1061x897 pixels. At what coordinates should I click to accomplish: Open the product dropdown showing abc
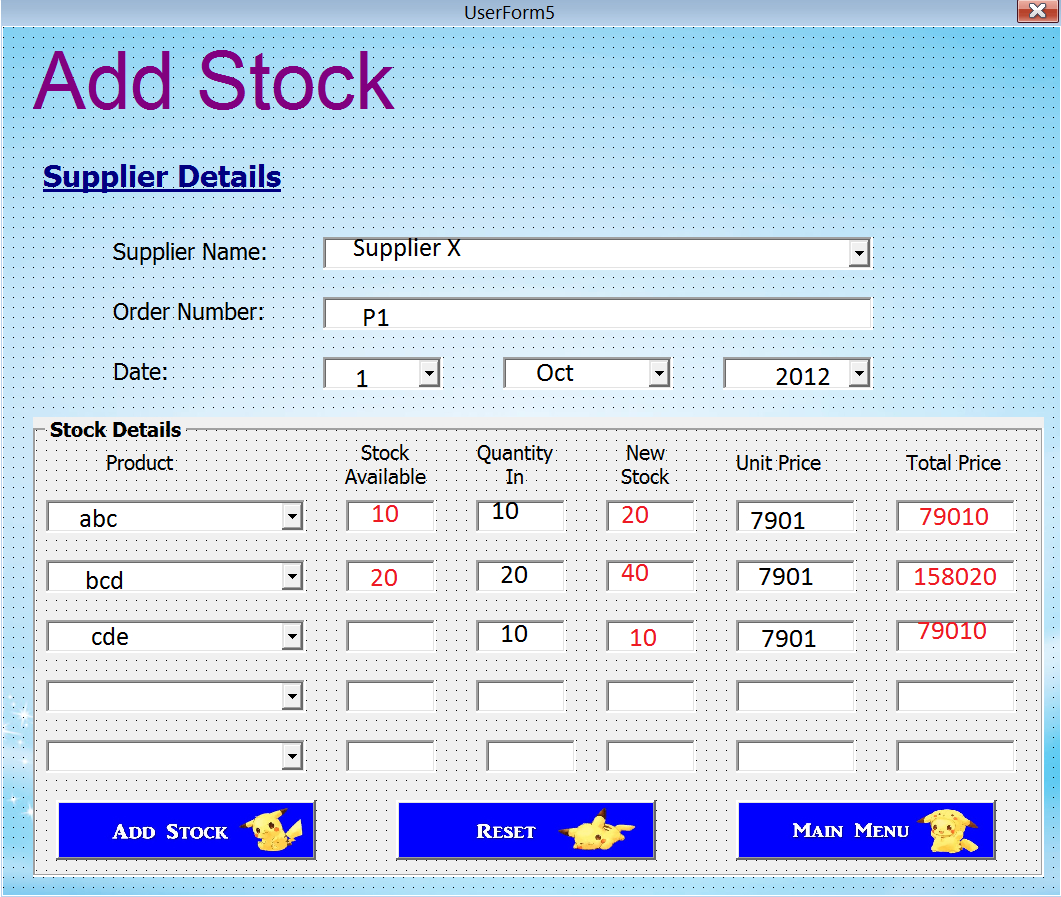point(292,516)
